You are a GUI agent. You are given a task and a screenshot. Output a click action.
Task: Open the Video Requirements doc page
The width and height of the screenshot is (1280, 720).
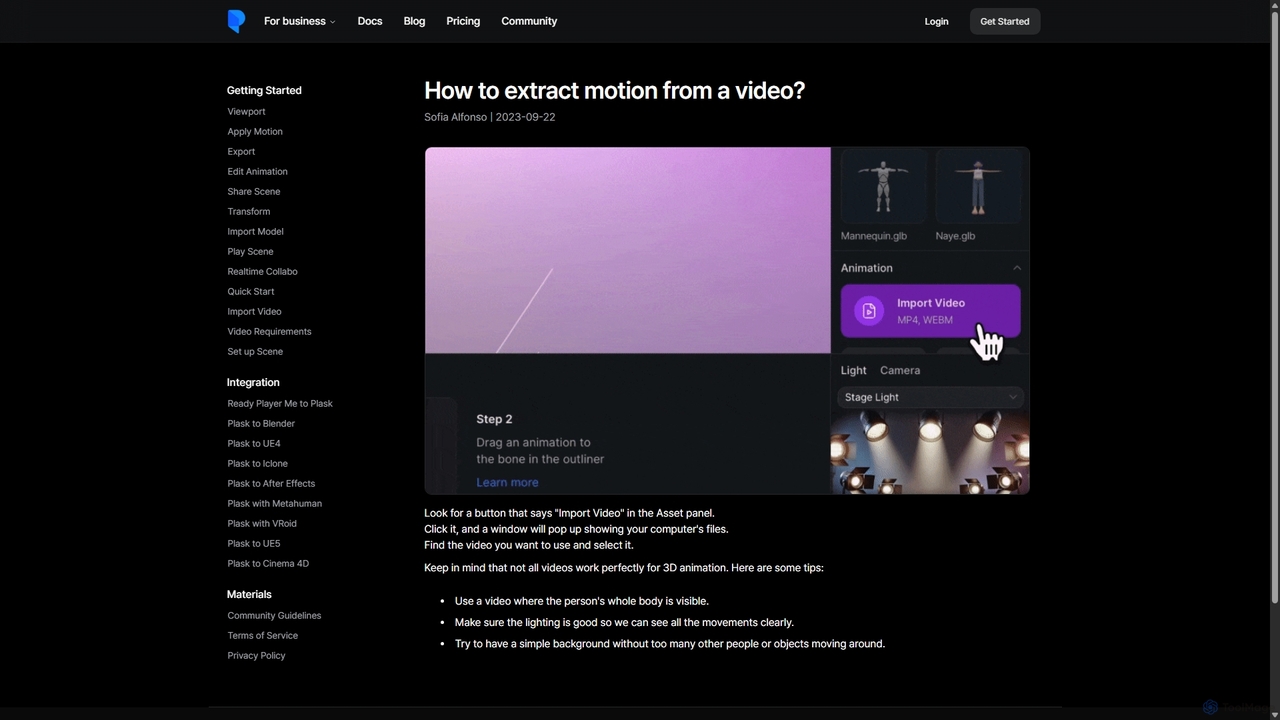(x=269, y=332)
